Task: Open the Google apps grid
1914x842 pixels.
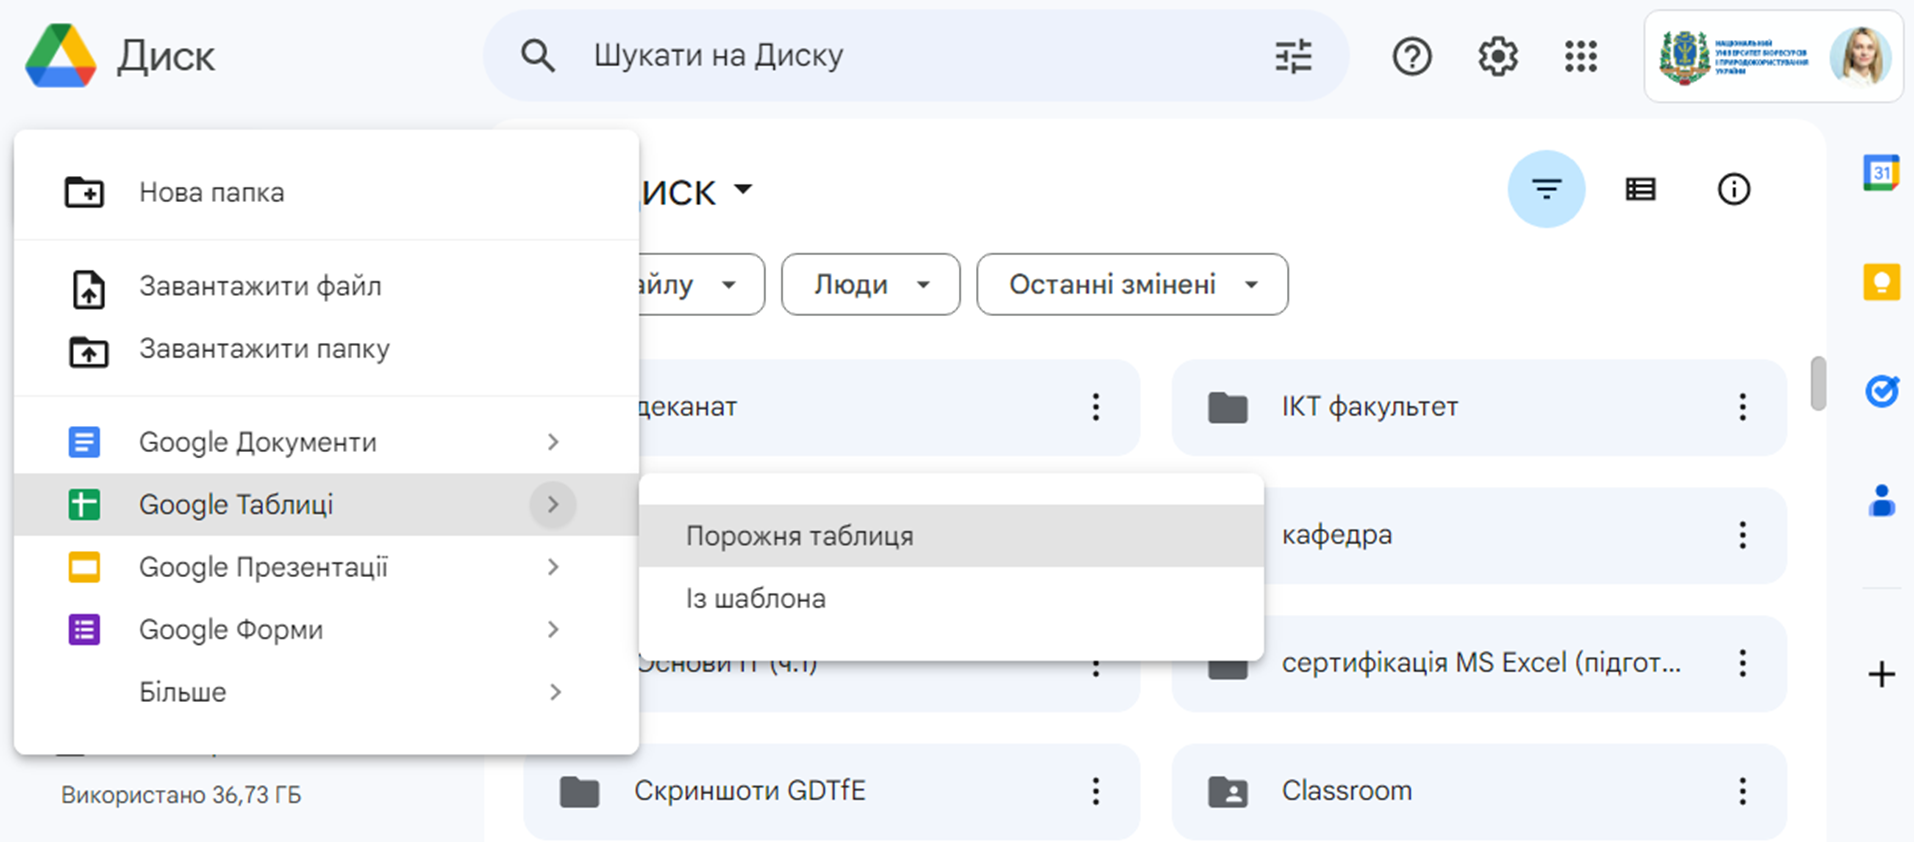Action: tap(1580, 57)
